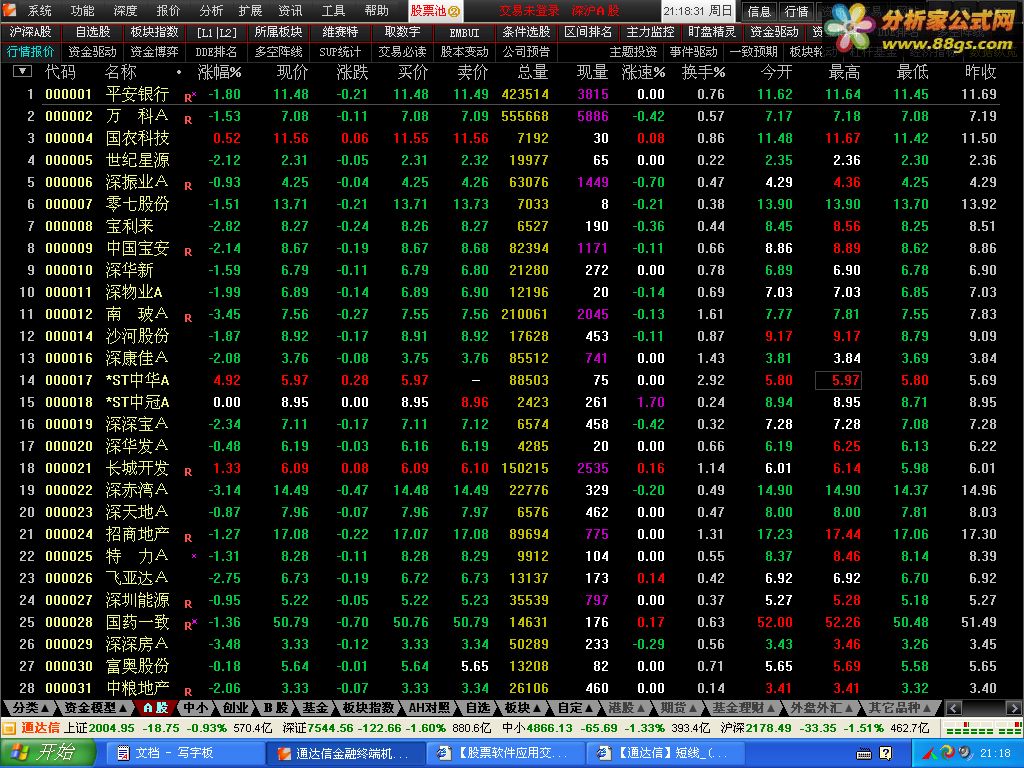
Task: Switch to 文档 - 写字板 taskbar window
Action: point(184,753)
